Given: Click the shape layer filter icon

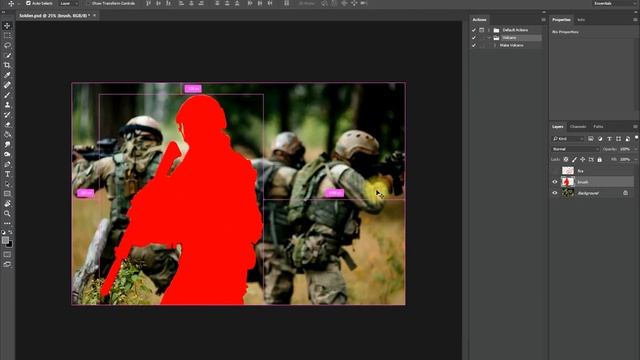Looking at the screenshot, I should pos(618,139).
